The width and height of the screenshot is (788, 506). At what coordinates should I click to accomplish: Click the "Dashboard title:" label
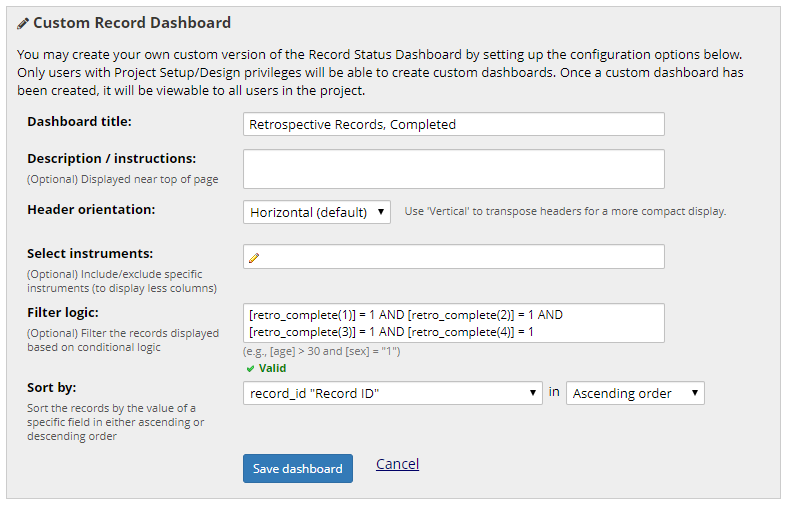[79, 122]
